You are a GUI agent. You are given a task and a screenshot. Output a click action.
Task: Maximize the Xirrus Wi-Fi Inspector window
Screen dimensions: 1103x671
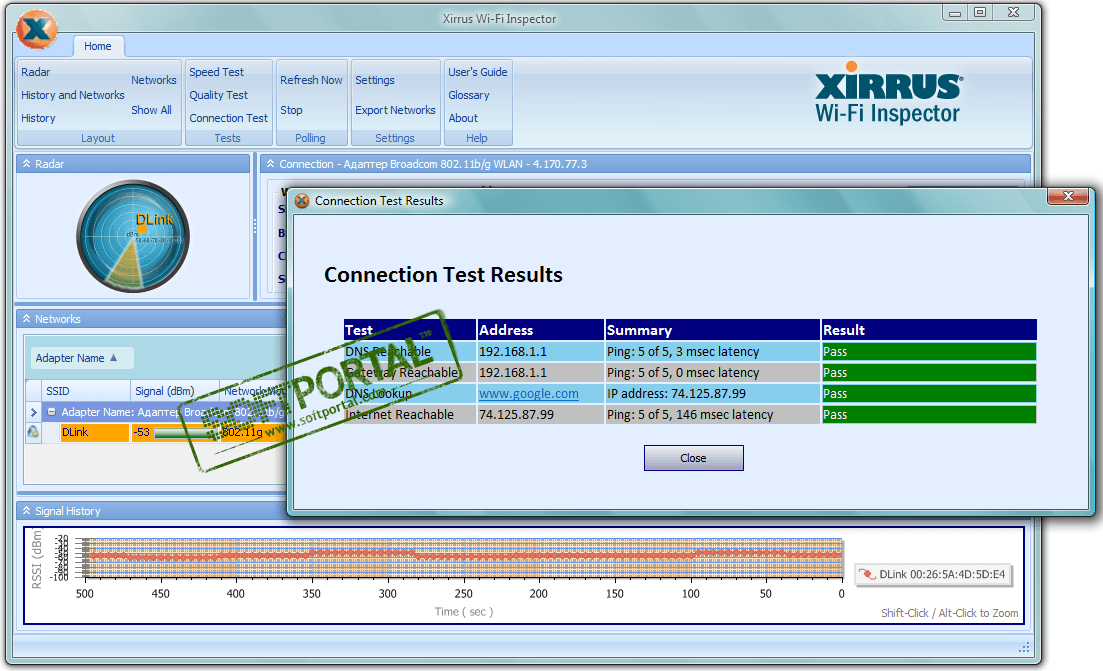point(979,13)
